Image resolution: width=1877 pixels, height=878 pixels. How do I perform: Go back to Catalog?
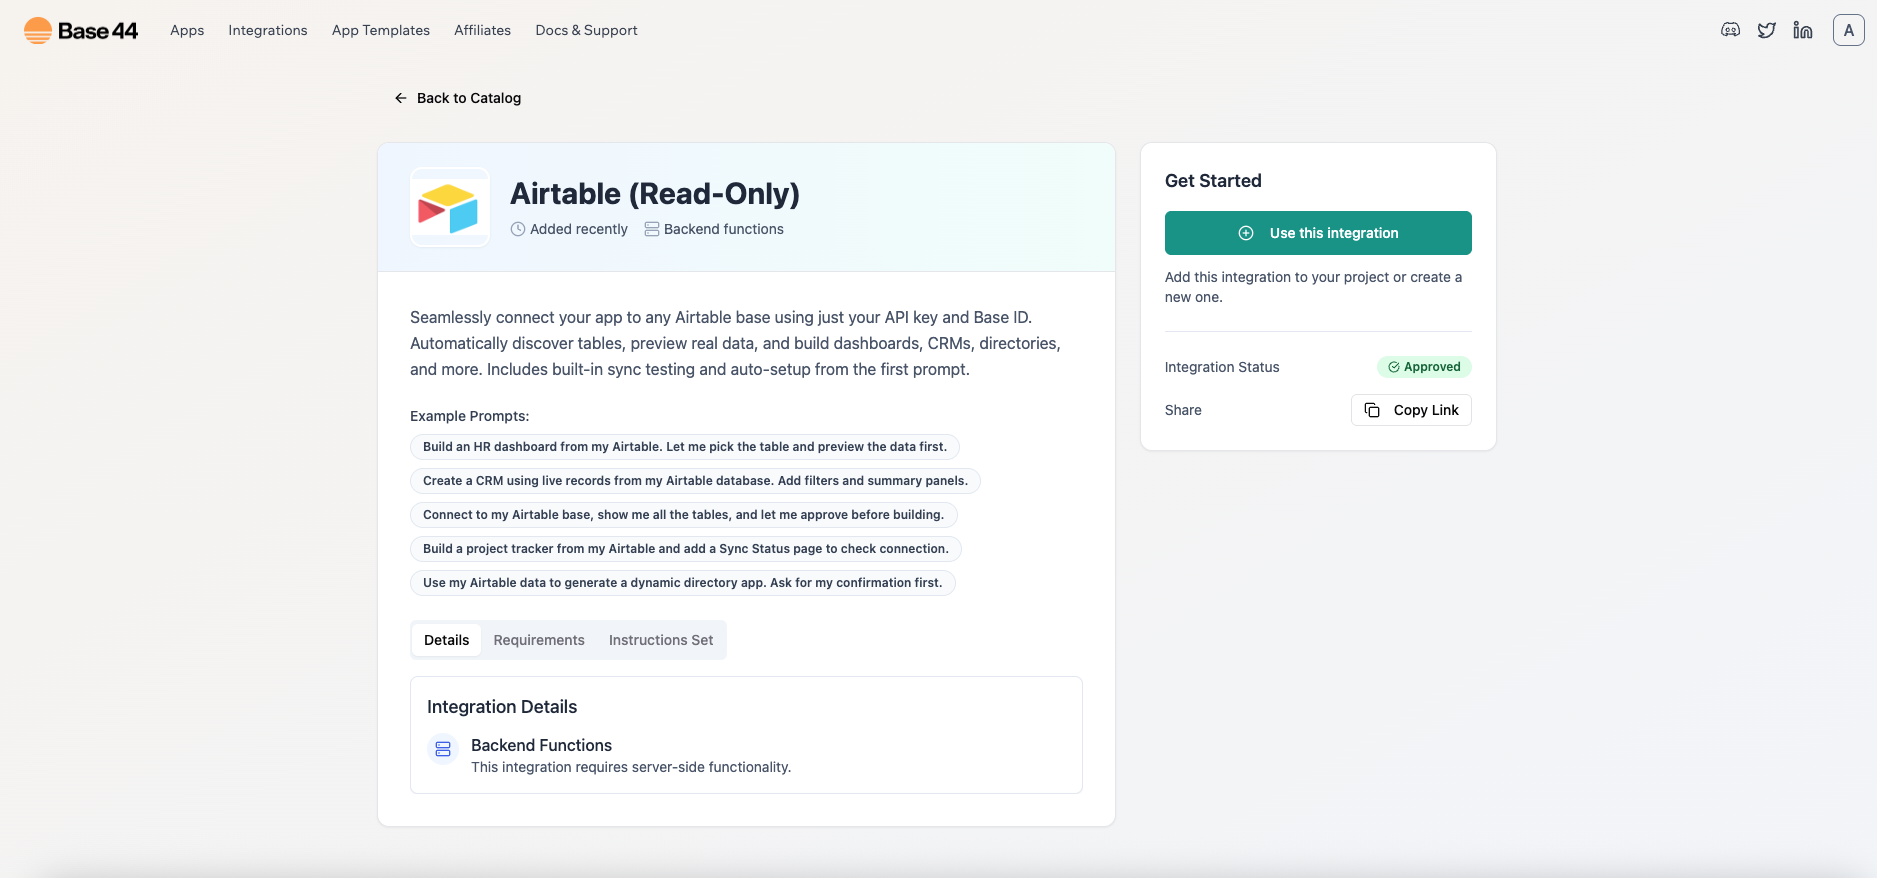tap(458, 98)
